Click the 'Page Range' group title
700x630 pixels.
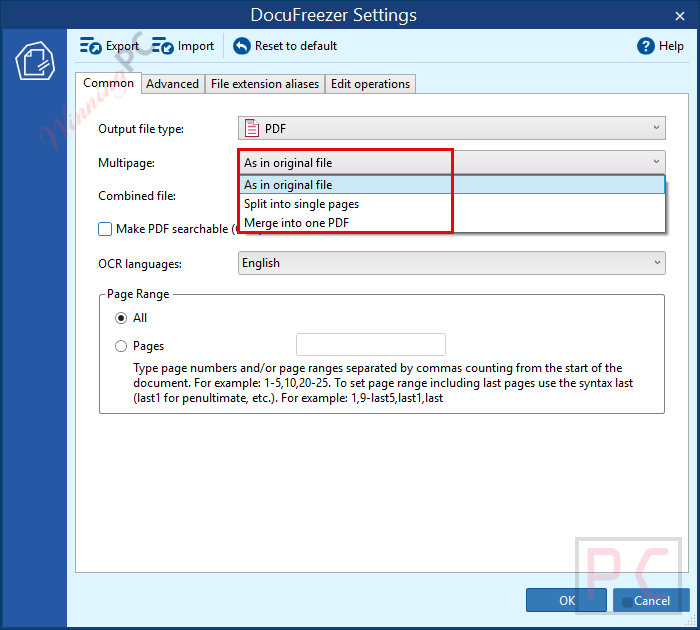tap(138, 294)
